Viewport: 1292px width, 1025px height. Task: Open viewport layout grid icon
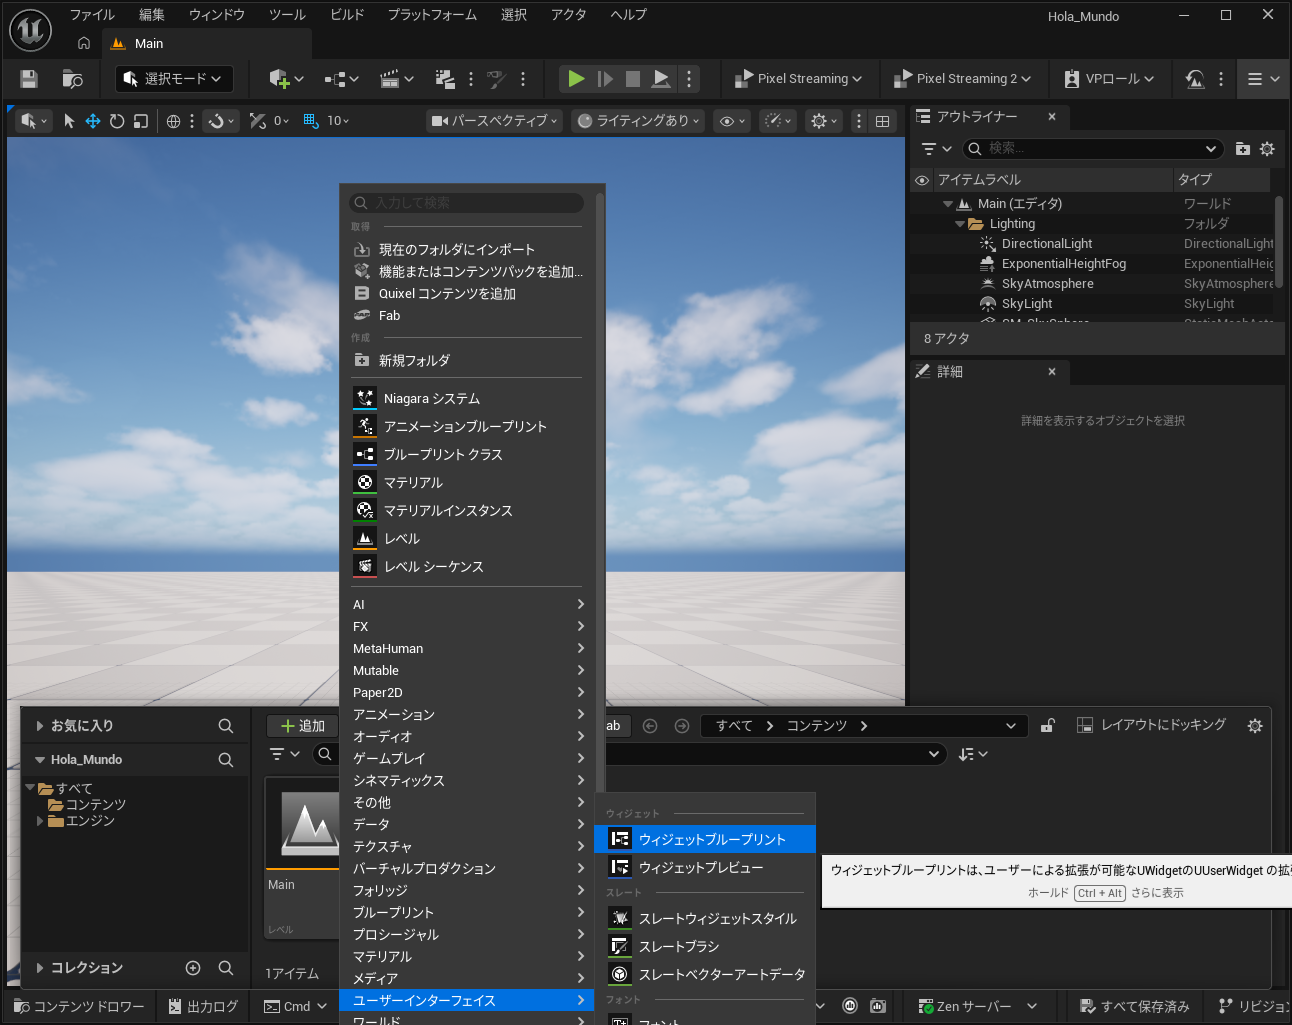point(882,121)
